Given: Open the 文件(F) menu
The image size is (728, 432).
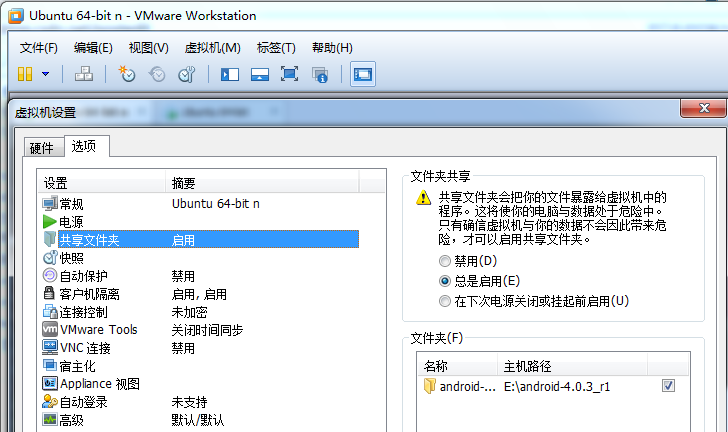Looking at the screenshot, I should coord(39,48).
